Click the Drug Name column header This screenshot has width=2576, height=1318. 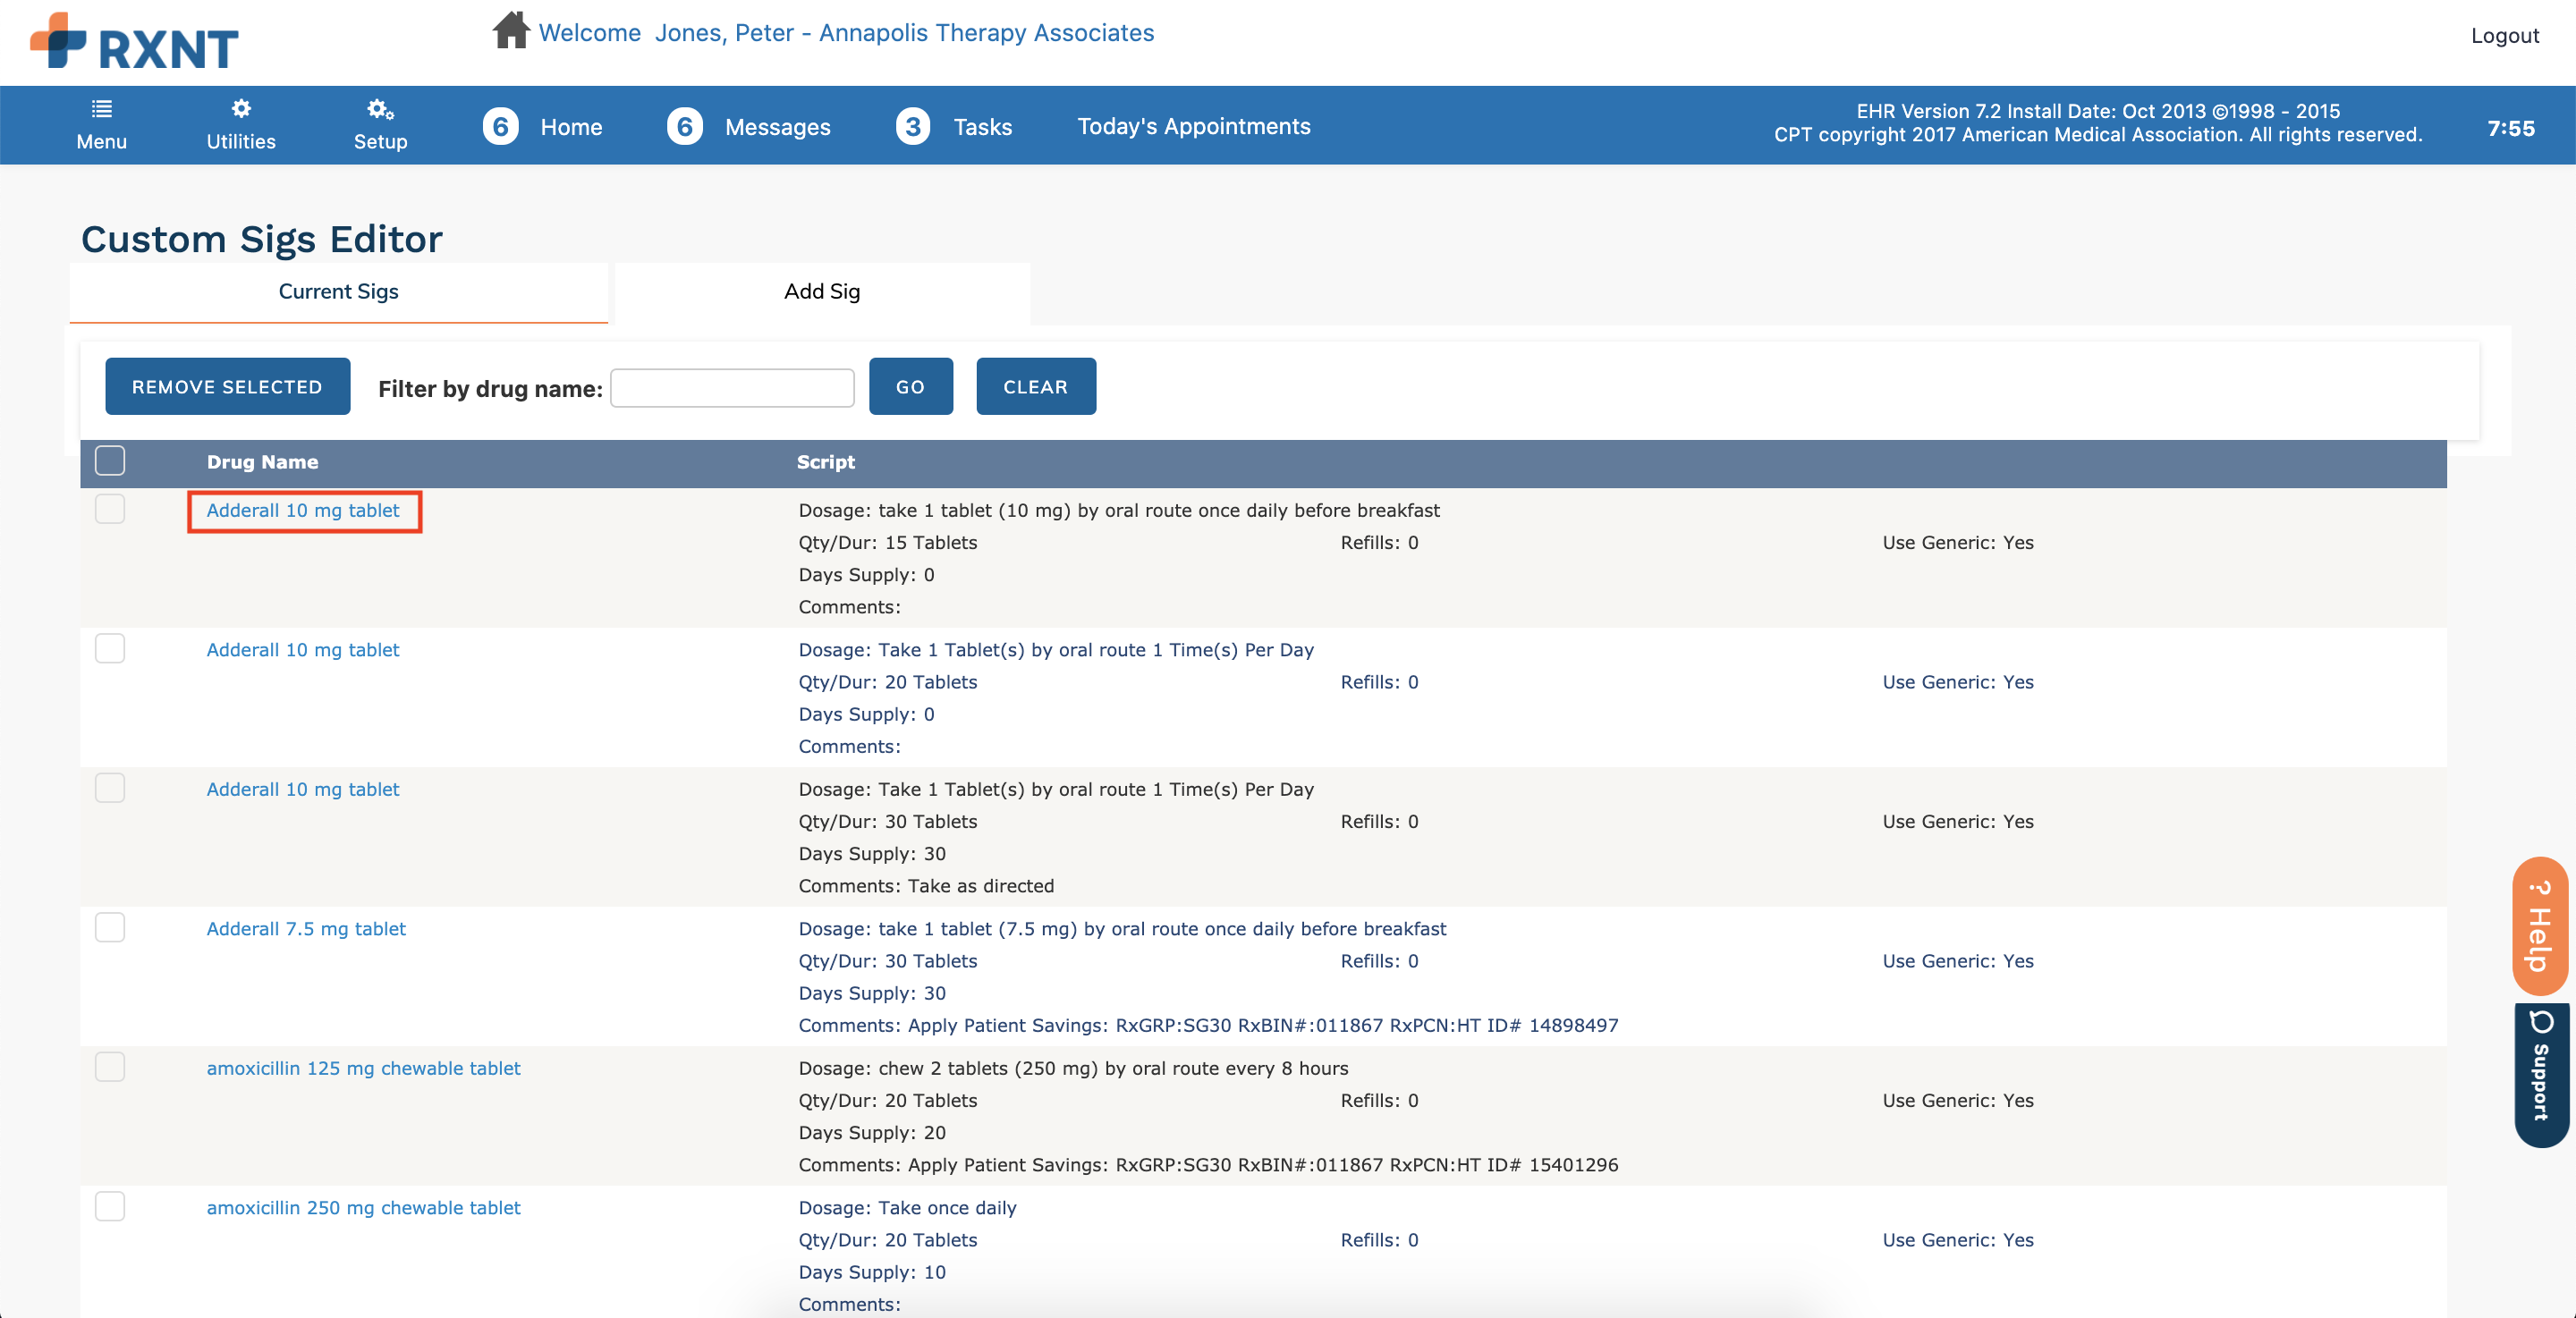tap(262, 462)
